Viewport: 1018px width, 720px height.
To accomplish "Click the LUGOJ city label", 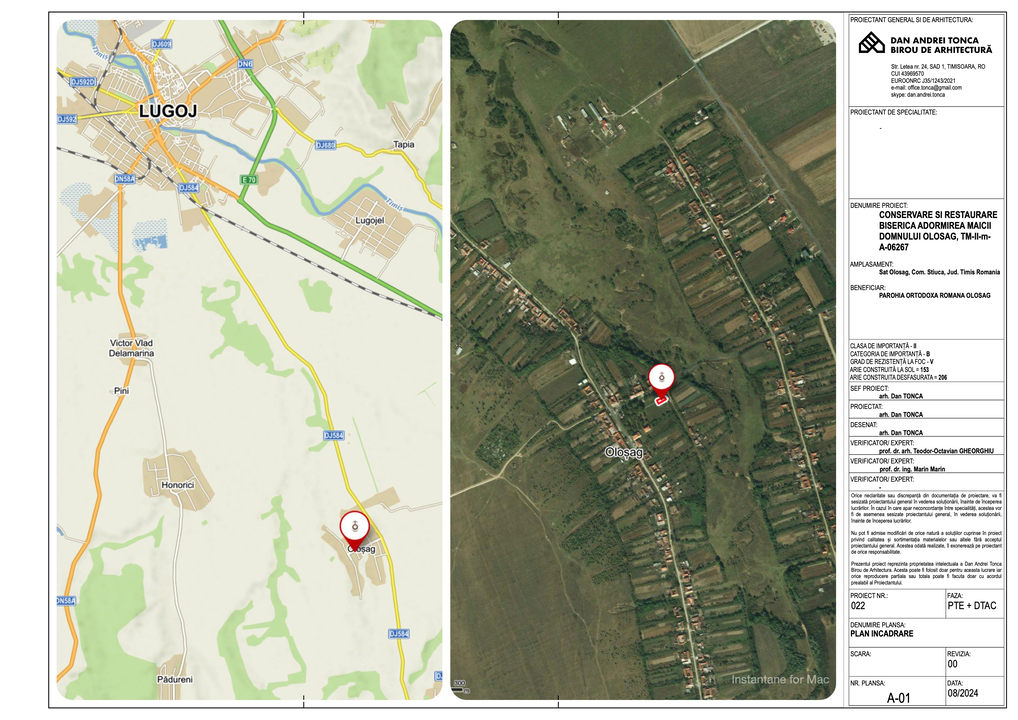I will (x=168, y=111).
